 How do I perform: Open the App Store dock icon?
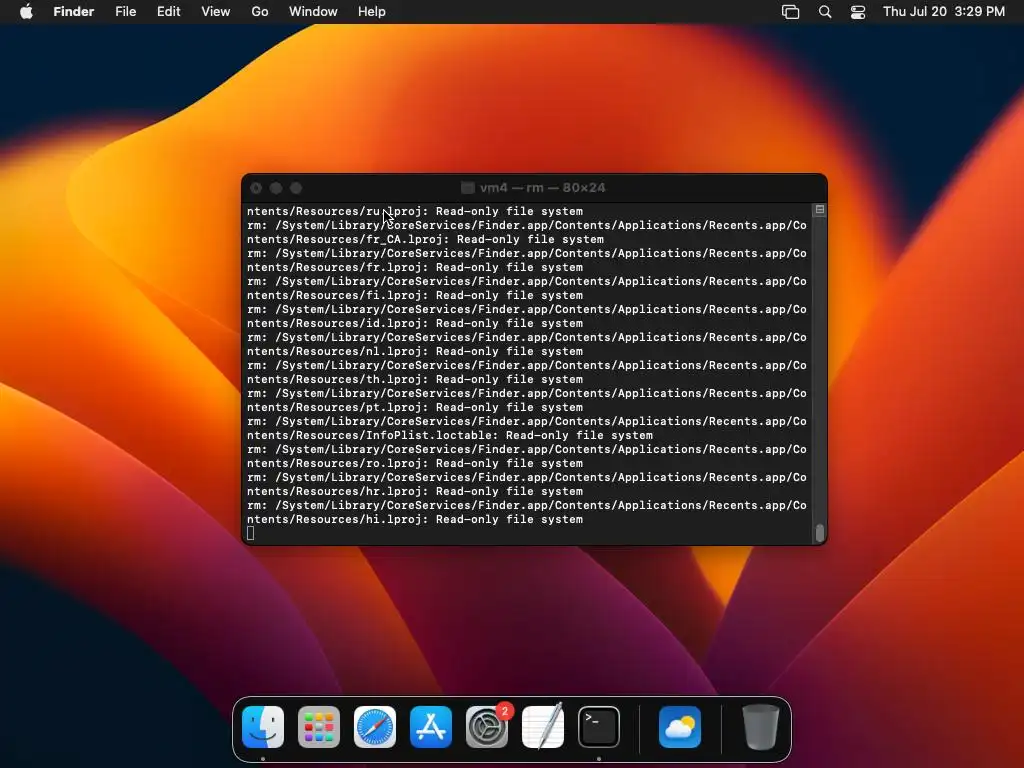click(x=431, y=727)
